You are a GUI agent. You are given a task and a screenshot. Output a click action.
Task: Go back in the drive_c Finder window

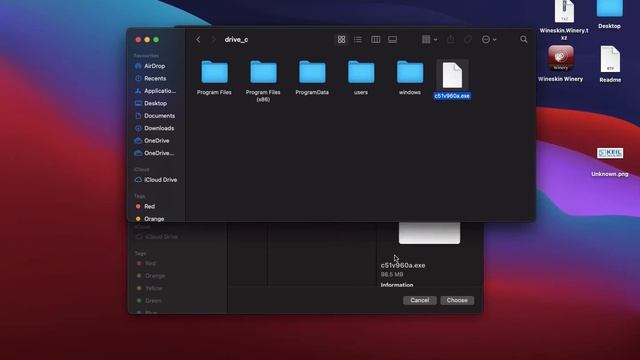[x=198, y=40]
